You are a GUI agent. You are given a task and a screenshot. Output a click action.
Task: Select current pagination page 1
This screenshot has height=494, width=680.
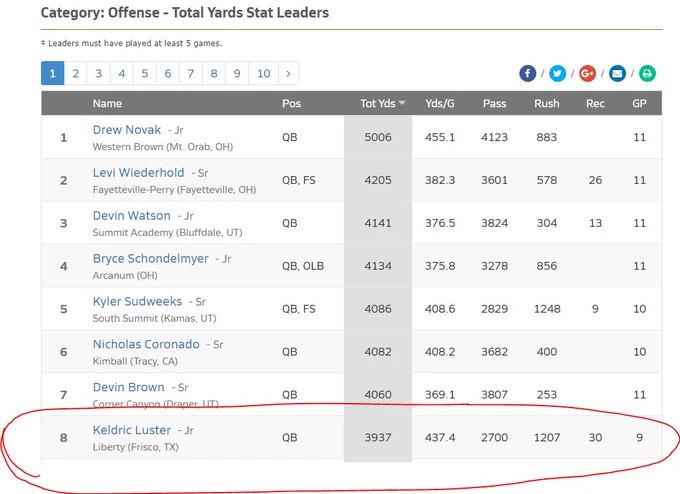click(x=52, y=73)
